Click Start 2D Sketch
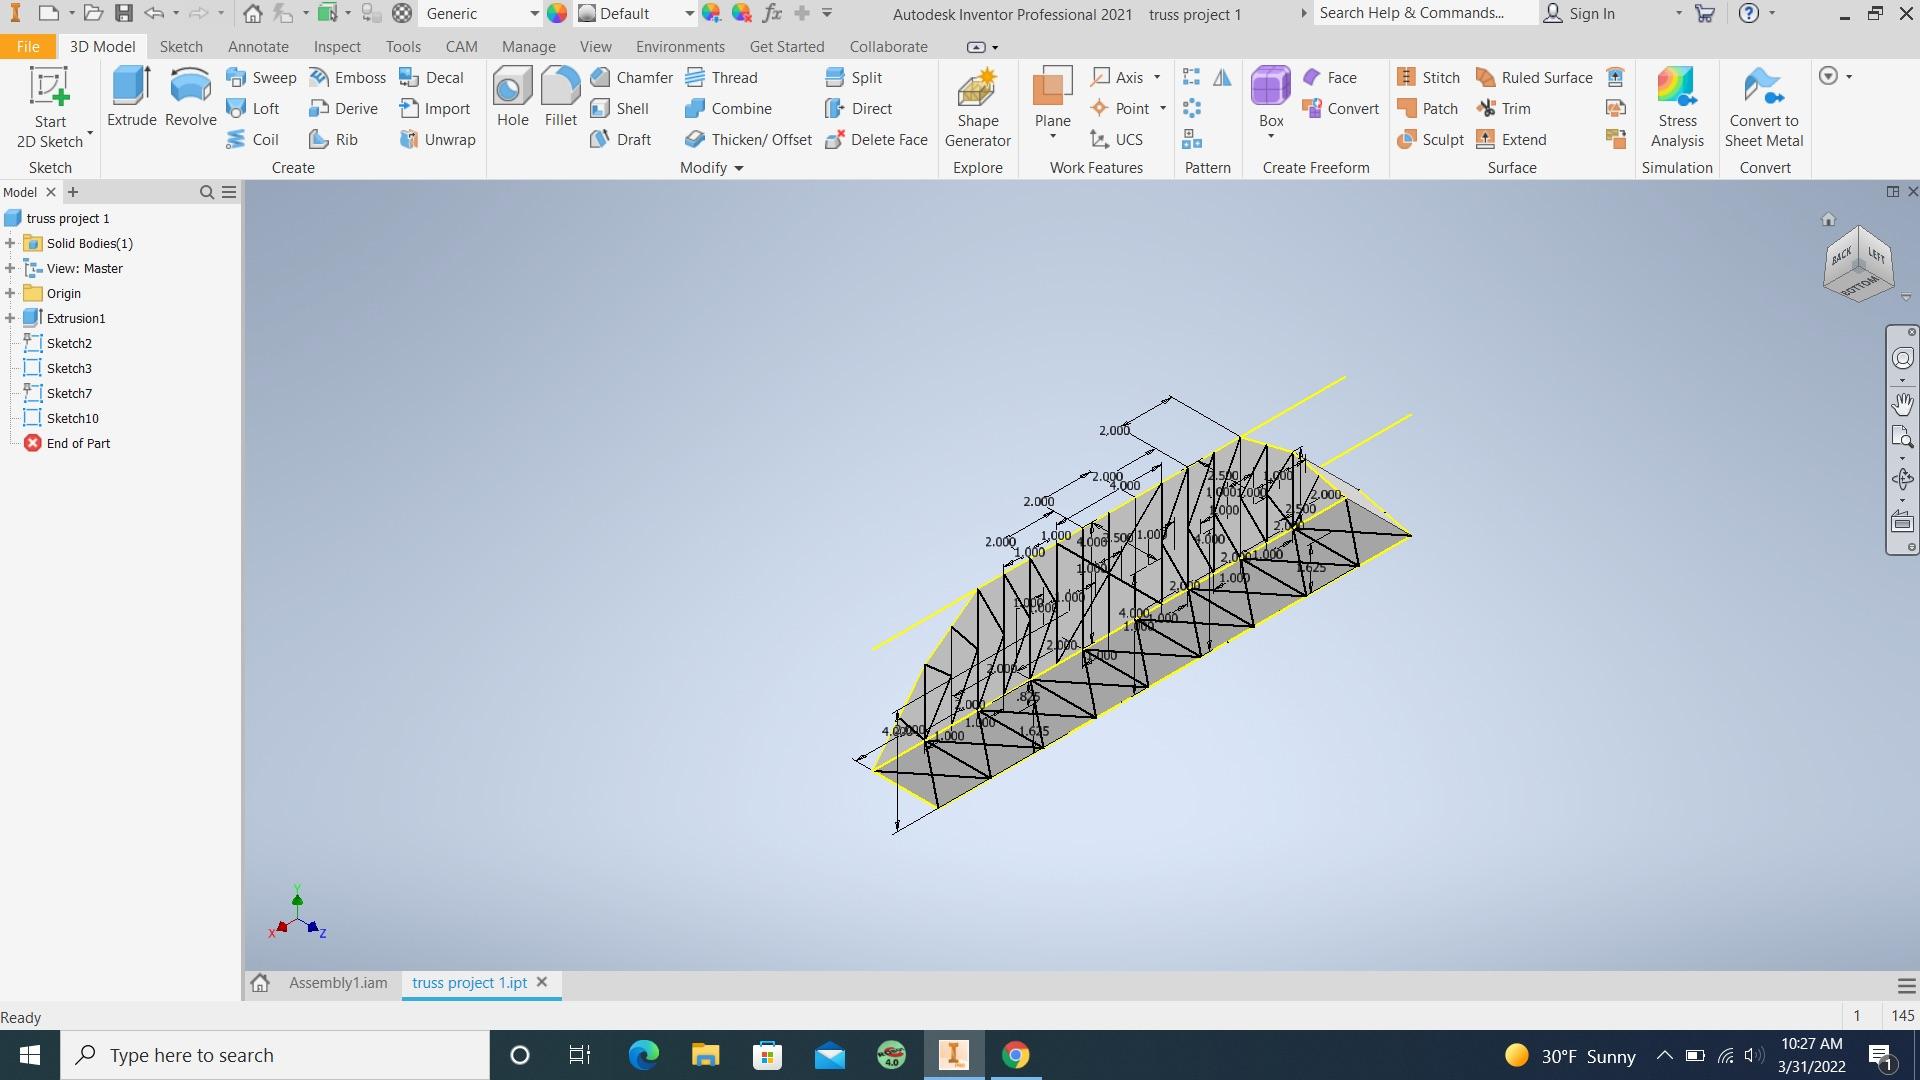Screen dimensions: 1920x1080 tap(49, 108)
